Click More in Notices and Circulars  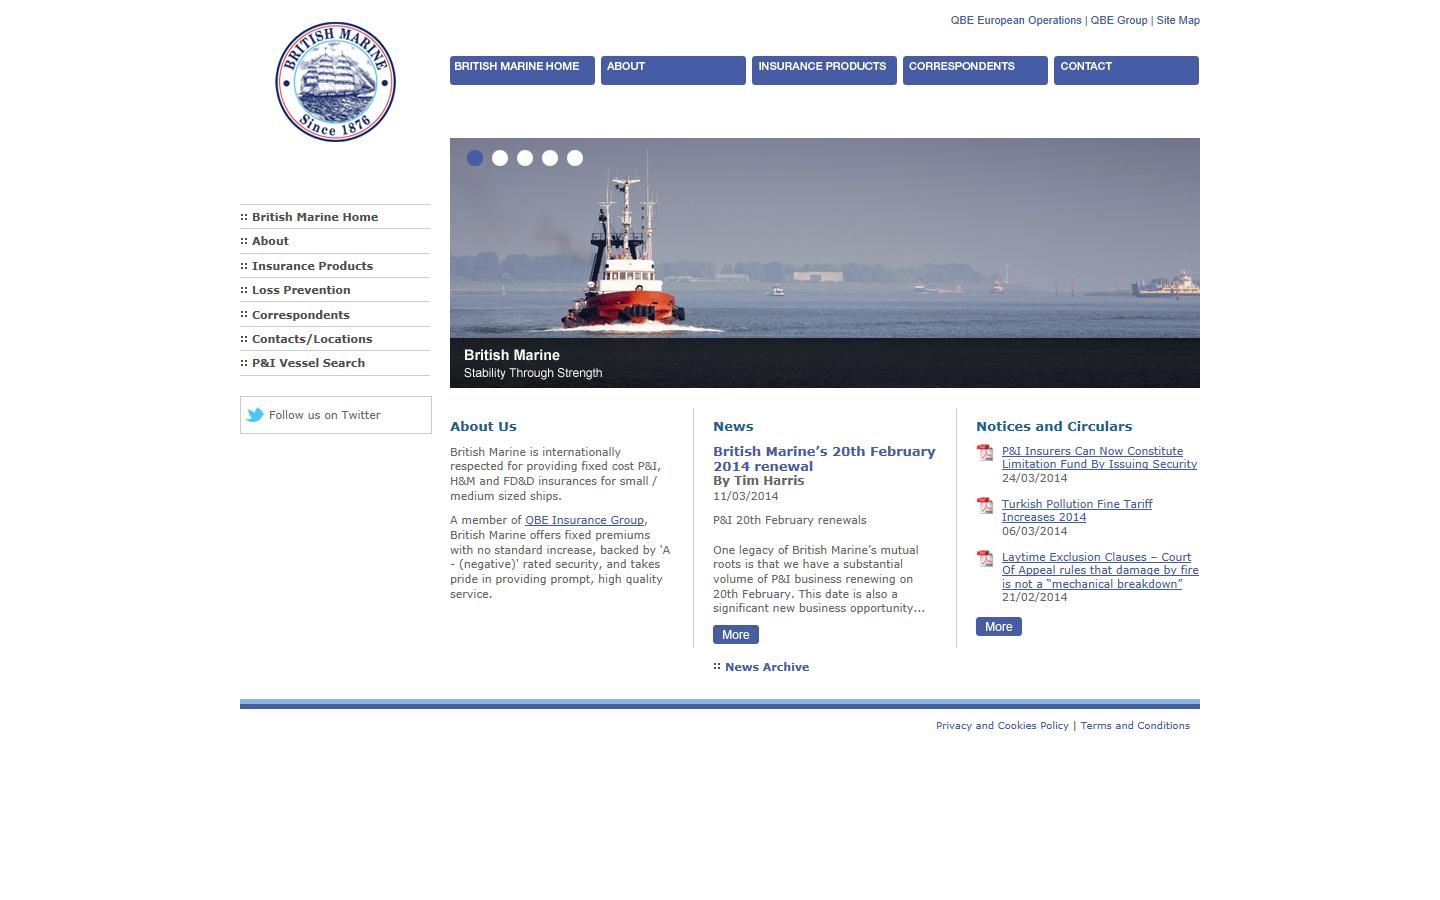998,626
